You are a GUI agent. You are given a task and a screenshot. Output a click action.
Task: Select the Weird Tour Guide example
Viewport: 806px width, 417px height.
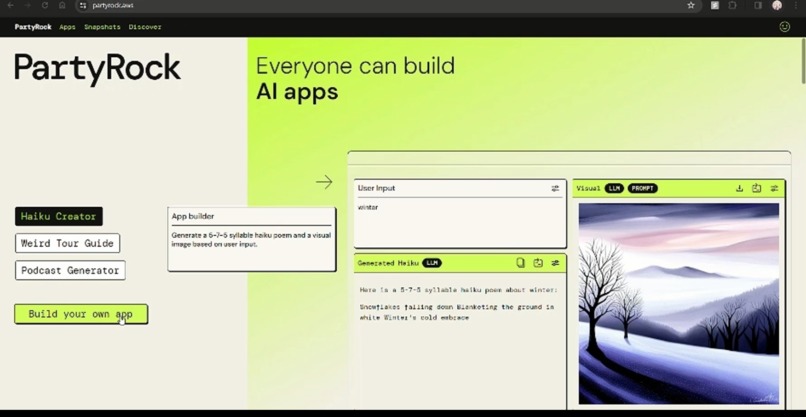click(x=67, y=243)
